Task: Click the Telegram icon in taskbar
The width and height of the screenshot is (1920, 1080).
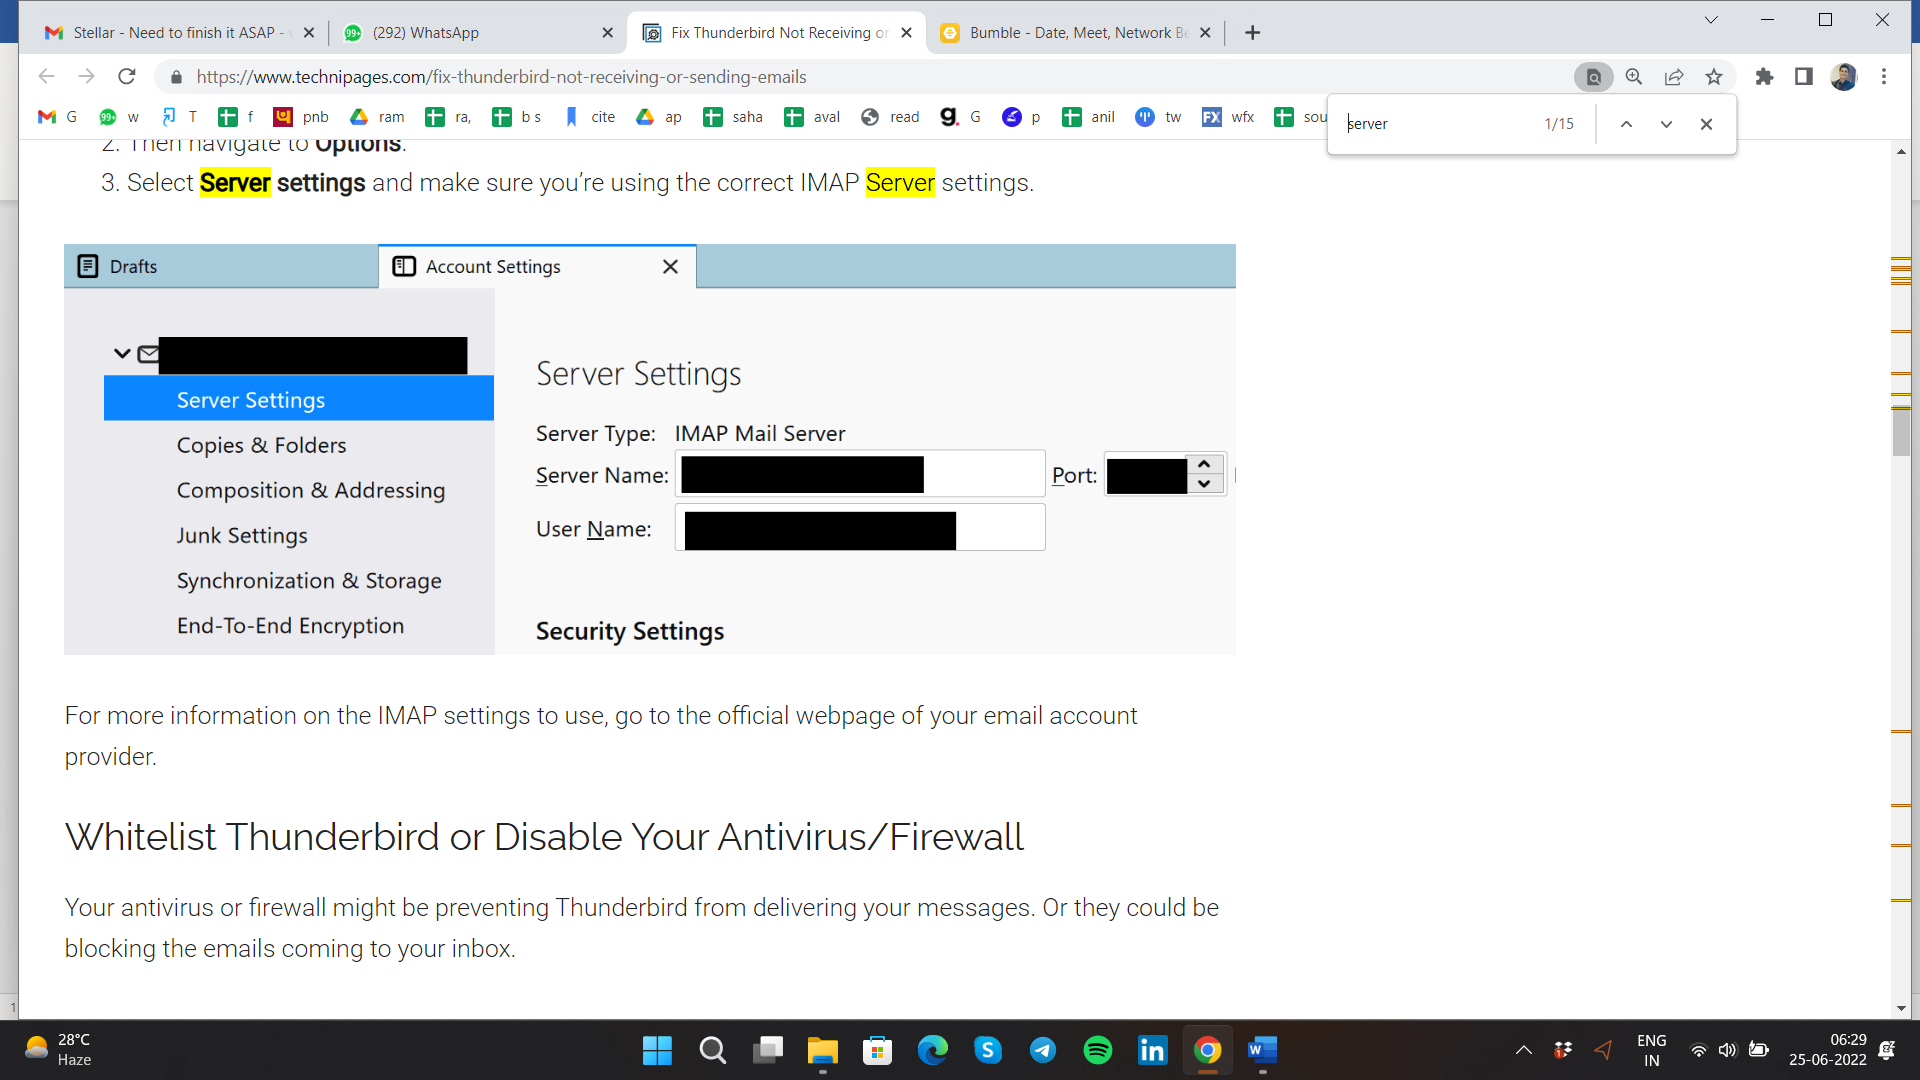Action: 1043,1051
